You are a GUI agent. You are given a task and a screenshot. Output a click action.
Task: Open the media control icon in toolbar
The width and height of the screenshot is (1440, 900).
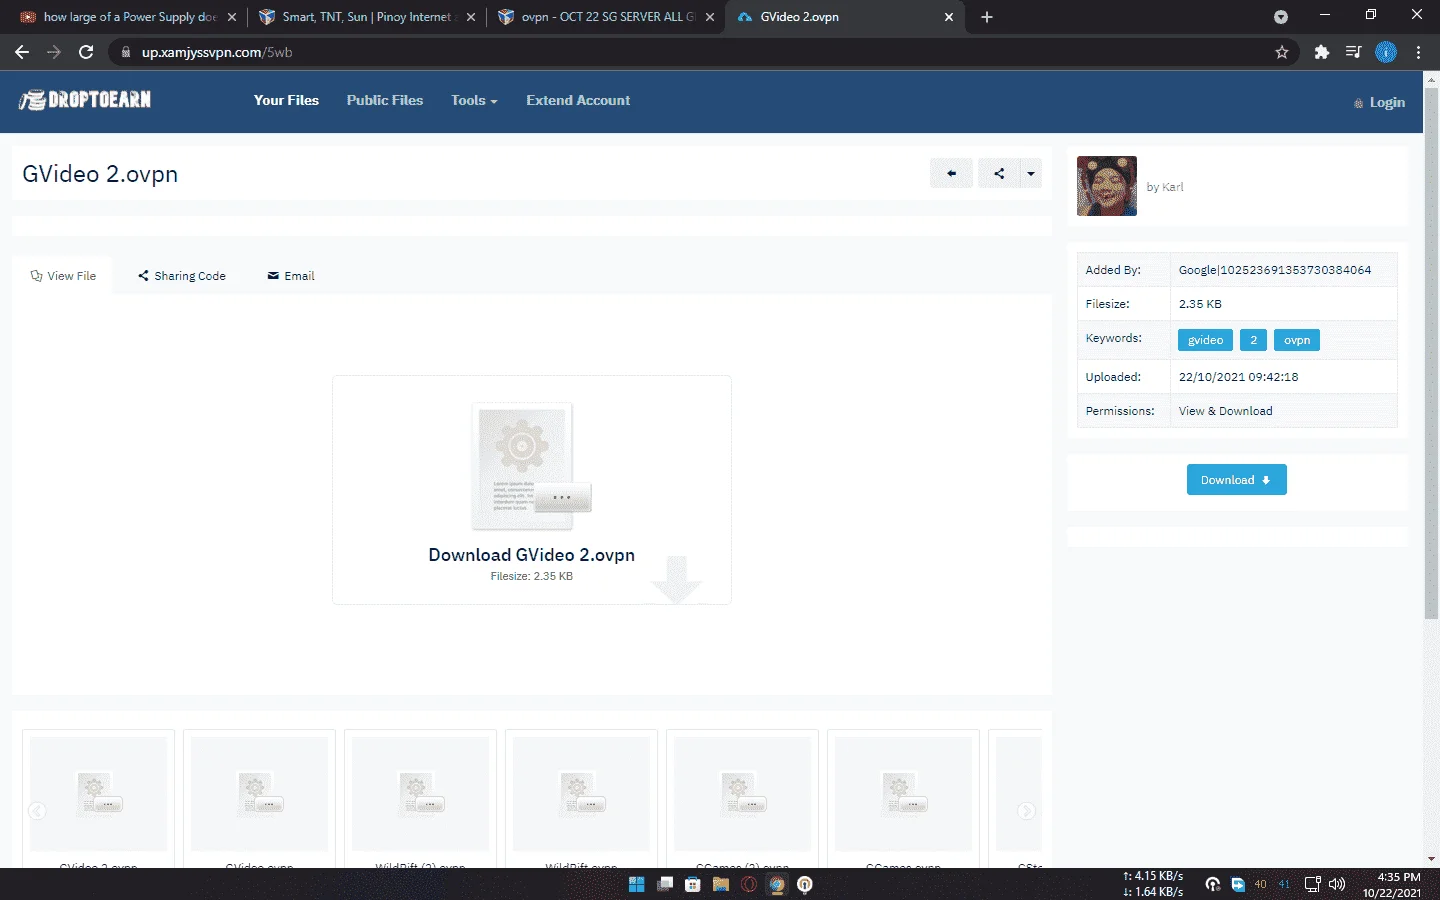[1353, 52]
